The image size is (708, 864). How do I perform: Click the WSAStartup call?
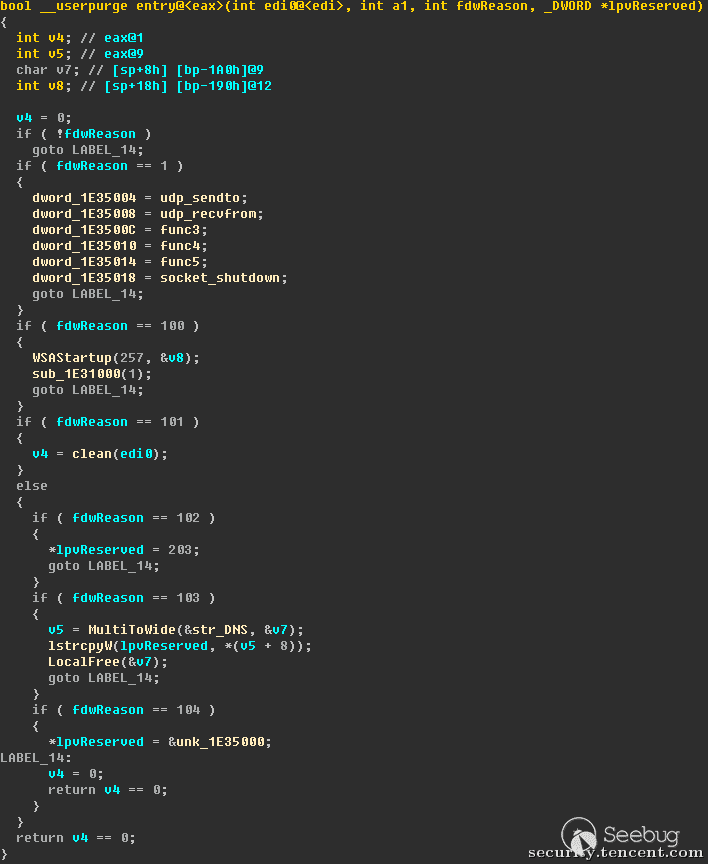72,358
